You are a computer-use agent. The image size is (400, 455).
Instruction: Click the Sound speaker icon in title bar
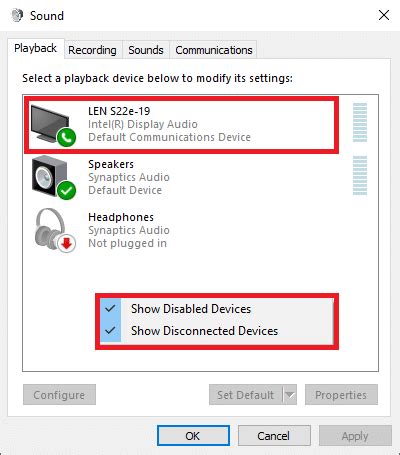(x=17, y=15)
